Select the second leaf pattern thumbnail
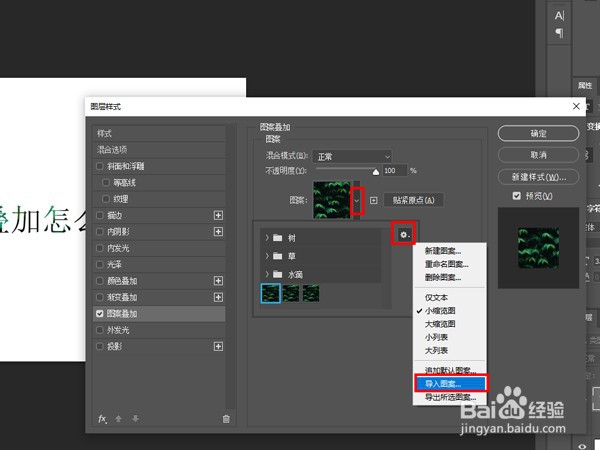 291,293
